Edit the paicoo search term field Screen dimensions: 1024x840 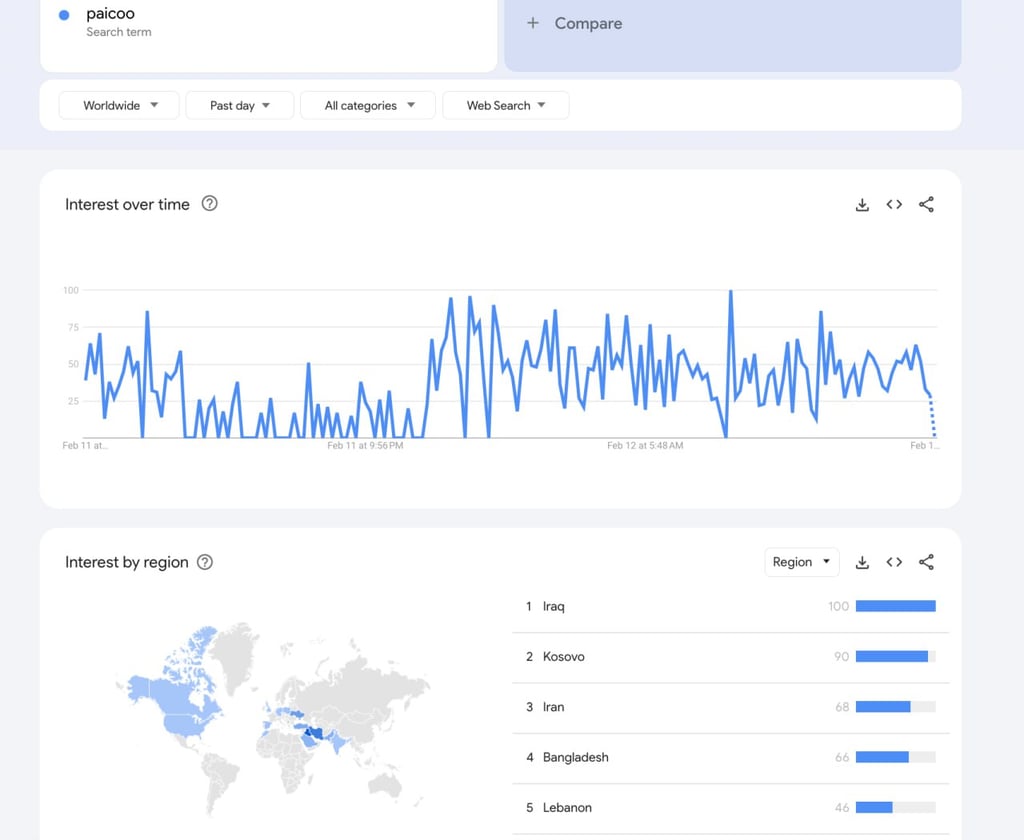(x=111, y=14)
